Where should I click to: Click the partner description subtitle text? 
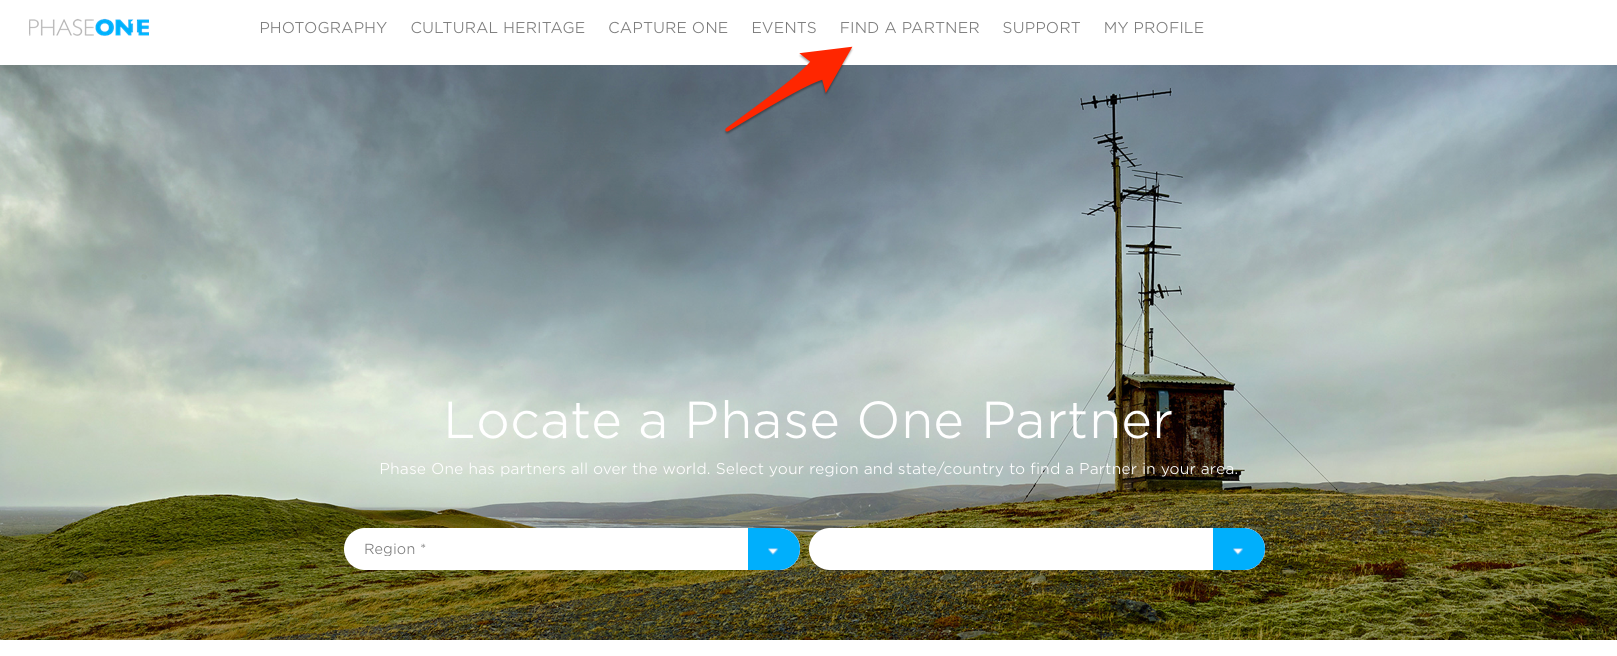(x=808, y=469)
